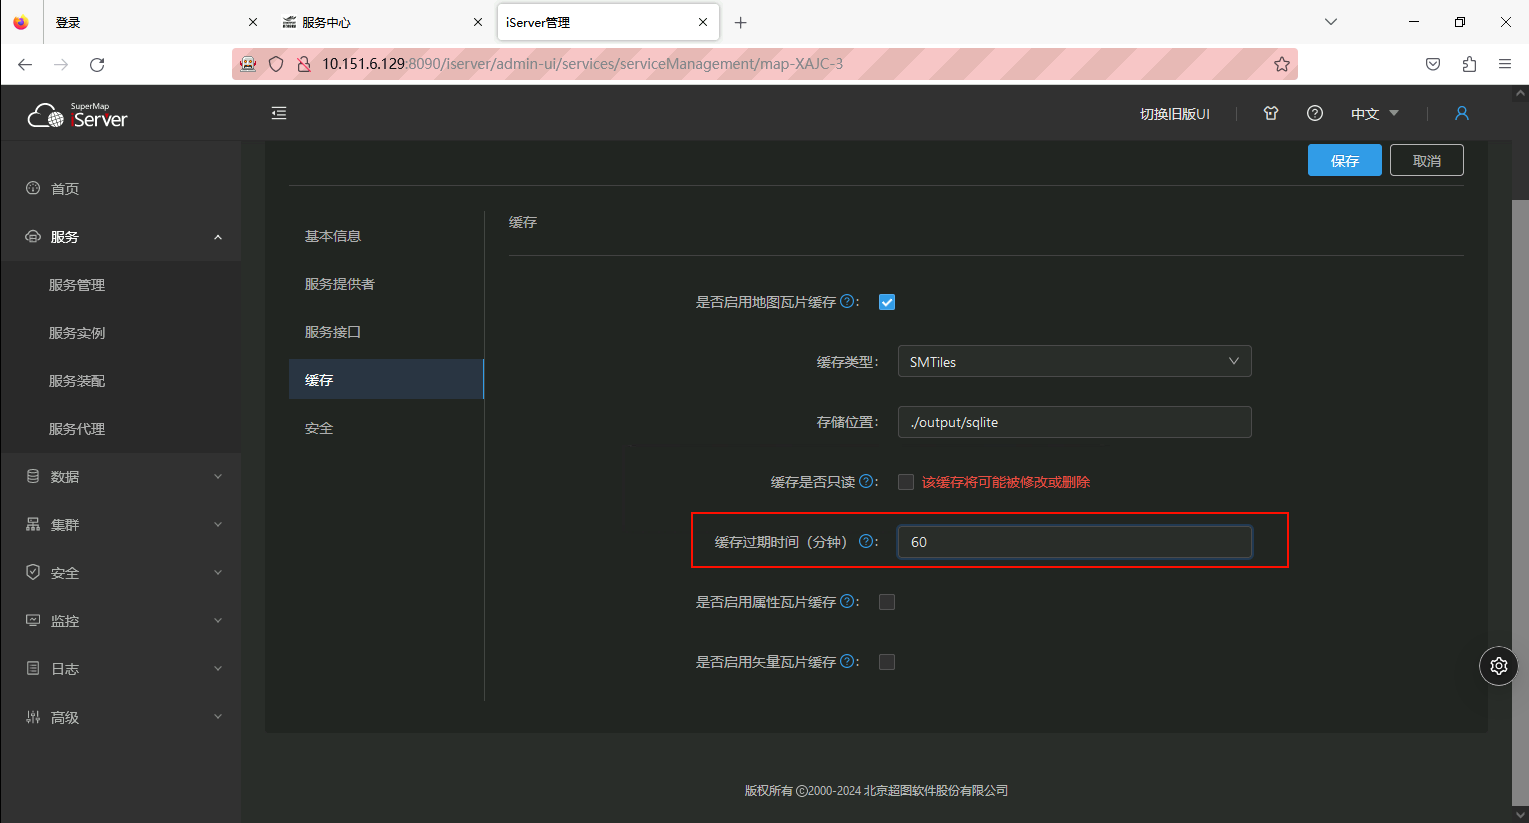Click the 存储位置 input field
Viewport: 1529px width, 823px height.
click(x=1074, y=422)
